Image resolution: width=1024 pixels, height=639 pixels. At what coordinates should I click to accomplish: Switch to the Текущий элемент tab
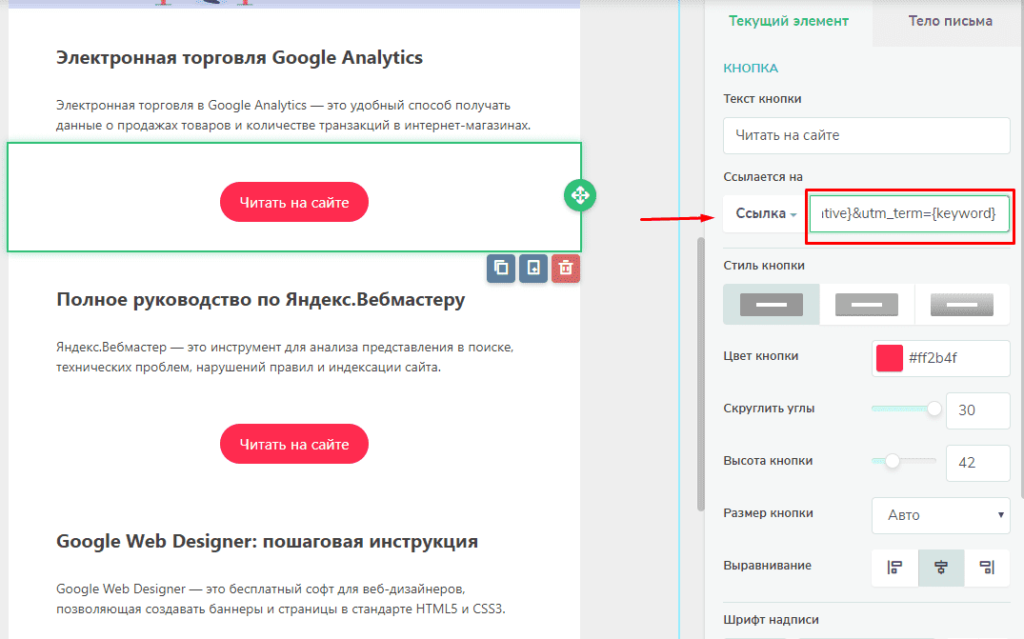[789, 21]
